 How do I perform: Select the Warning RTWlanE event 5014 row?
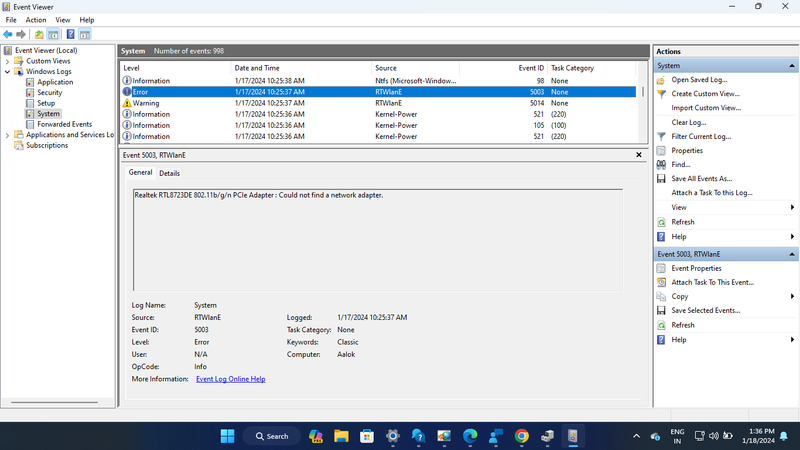pos(378,103)
